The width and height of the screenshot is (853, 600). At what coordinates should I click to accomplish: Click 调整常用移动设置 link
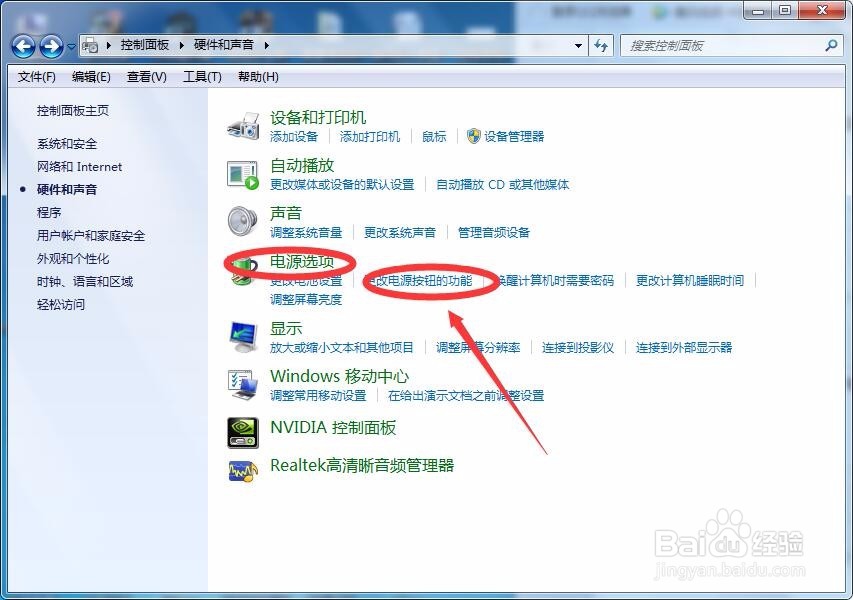[318, 395]
